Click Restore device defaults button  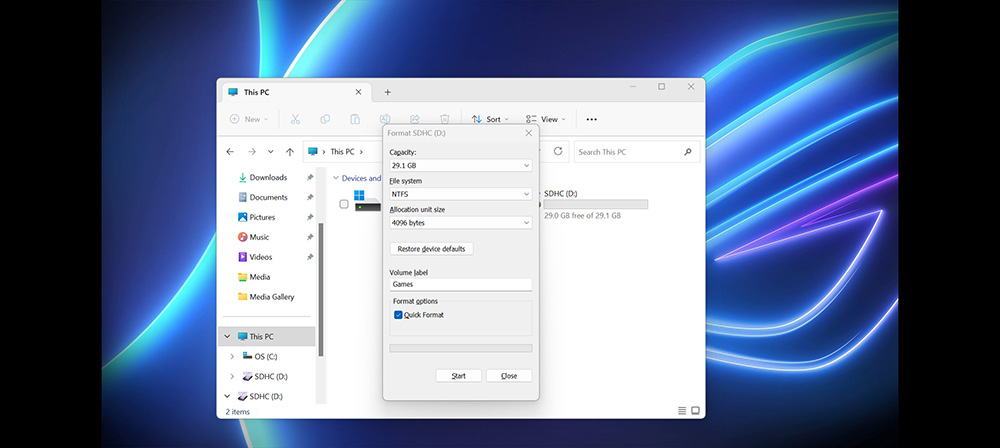coord(431,249)
